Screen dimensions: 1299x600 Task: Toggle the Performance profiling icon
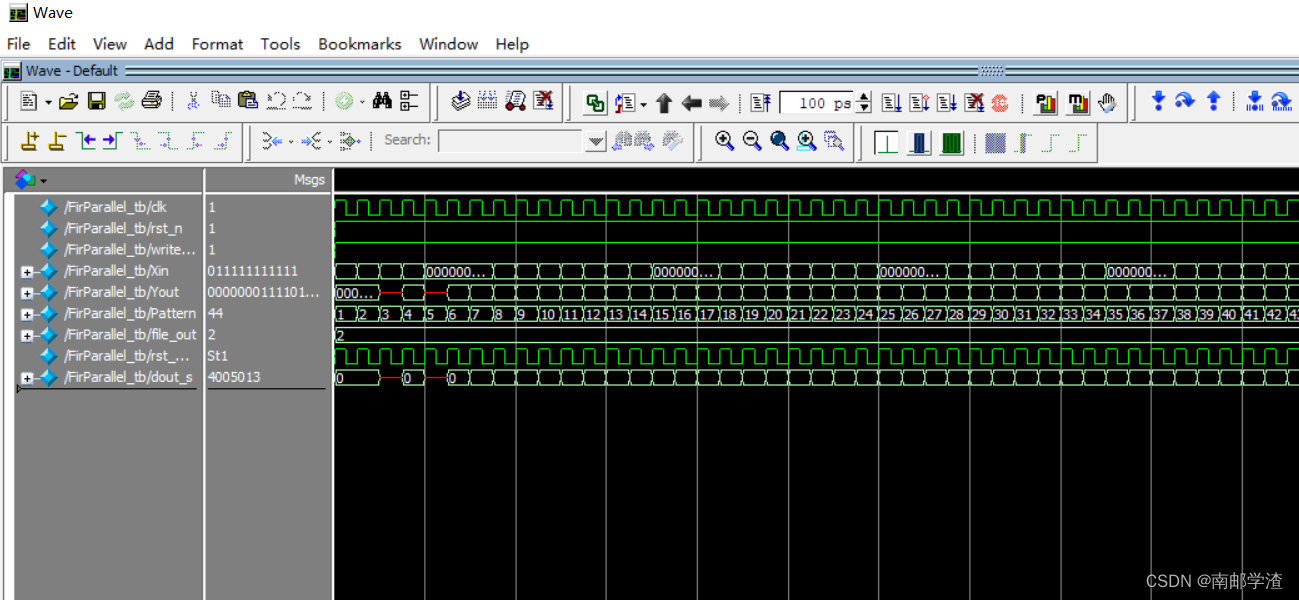[1046, 103]
